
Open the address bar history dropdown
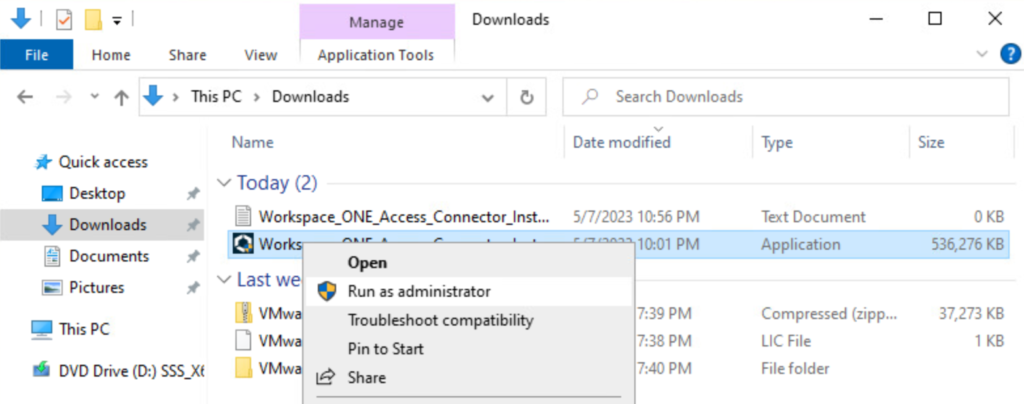coord(488,97)
